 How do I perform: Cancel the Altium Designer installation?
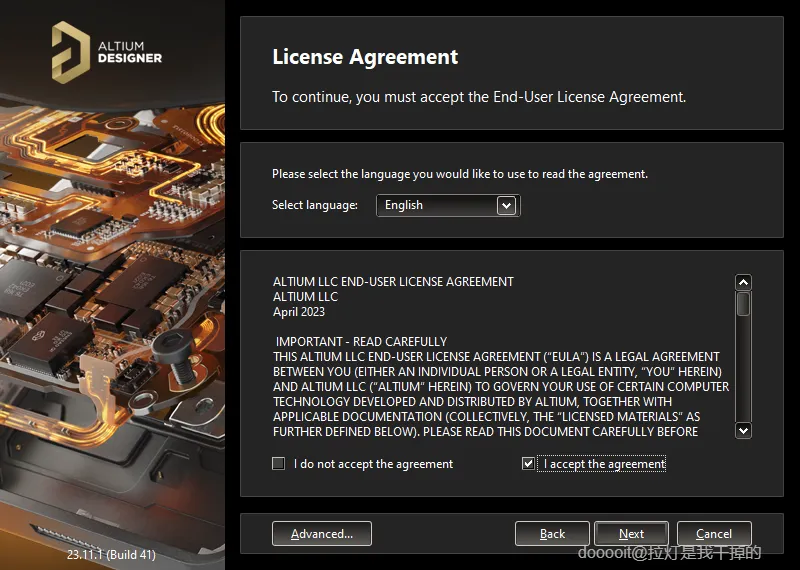pyautogui.click(x=714, y=534)
